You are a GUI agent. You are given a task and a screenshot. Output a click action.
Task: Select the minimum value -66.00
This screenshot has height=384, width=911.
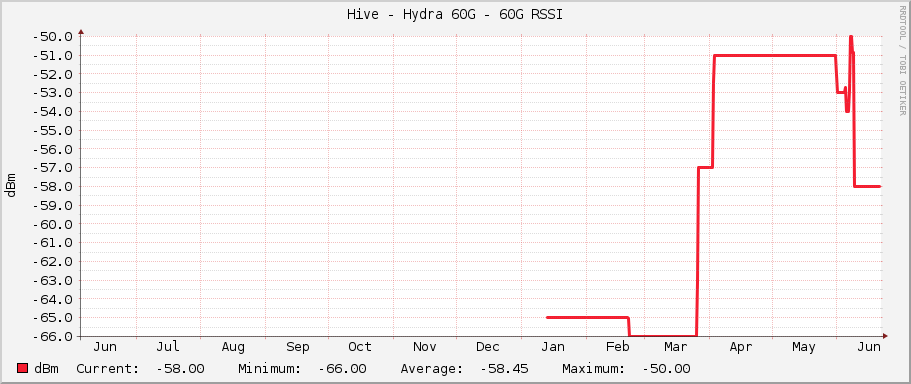(343, 369)
